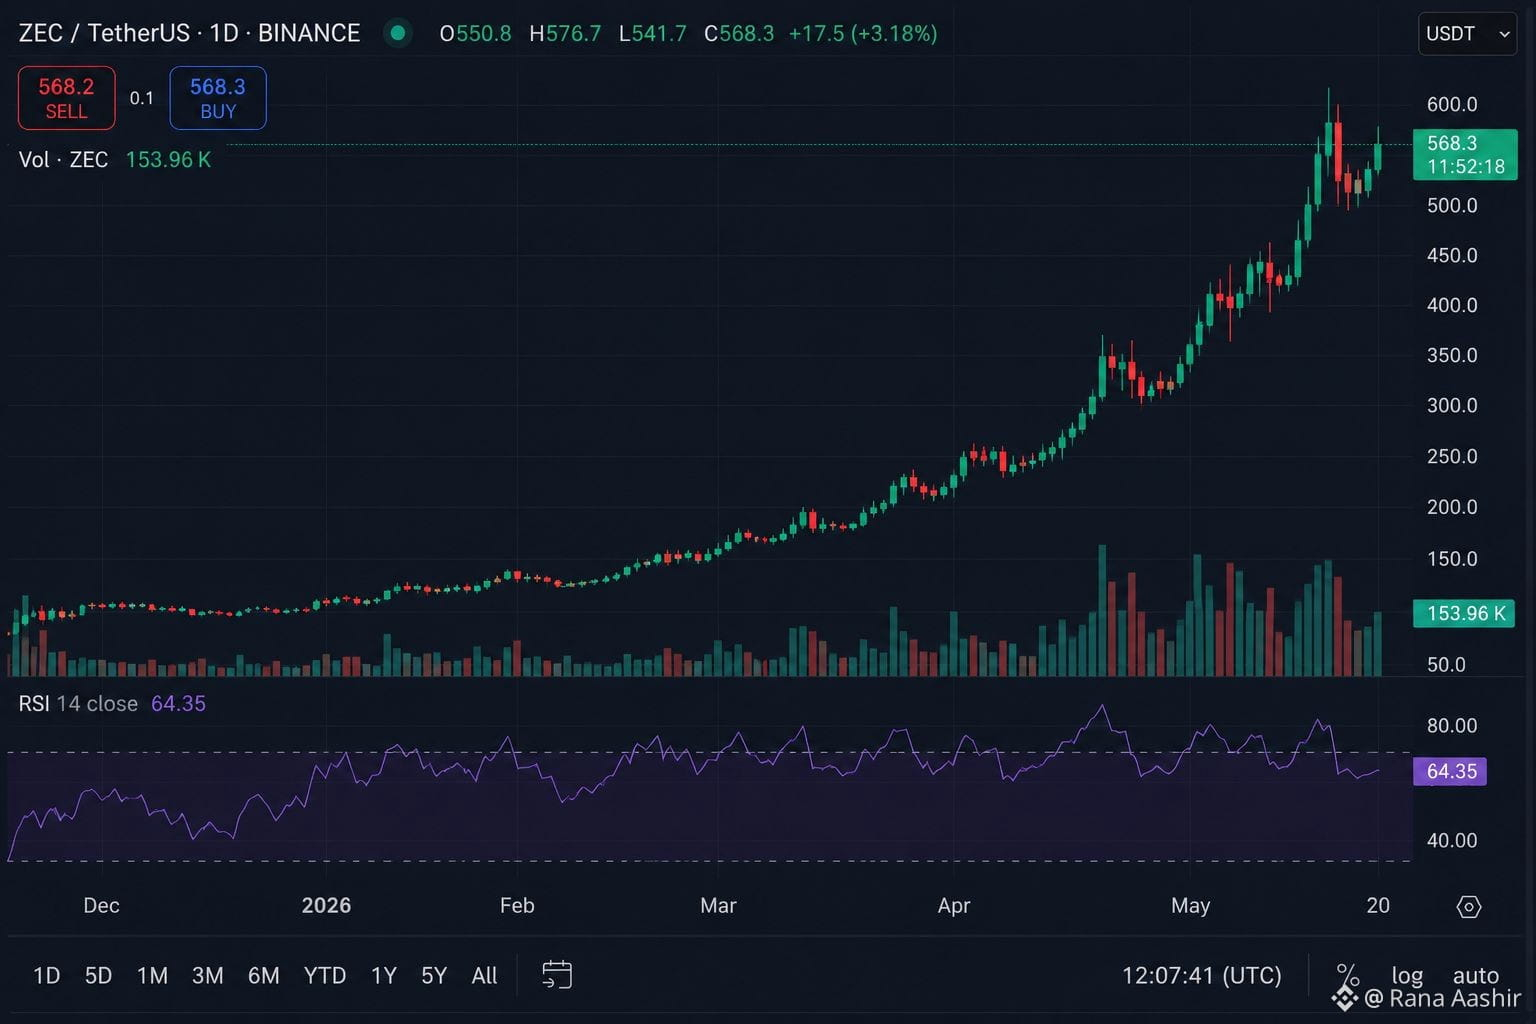Click the 600.0 price axis label
Screen dimensions: 1536x1024
[1452, 104]
